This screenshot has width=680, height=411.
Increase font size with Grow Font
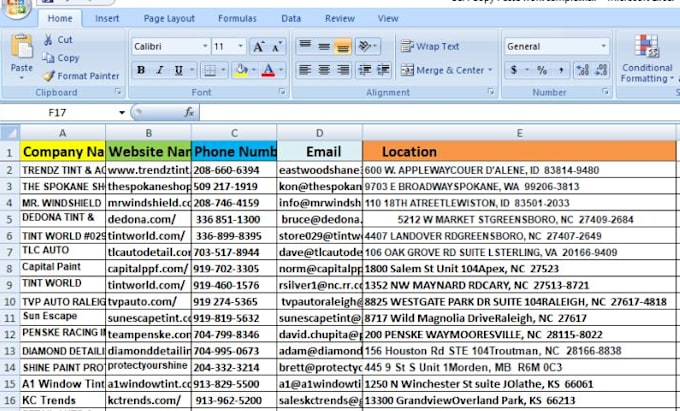259,46
